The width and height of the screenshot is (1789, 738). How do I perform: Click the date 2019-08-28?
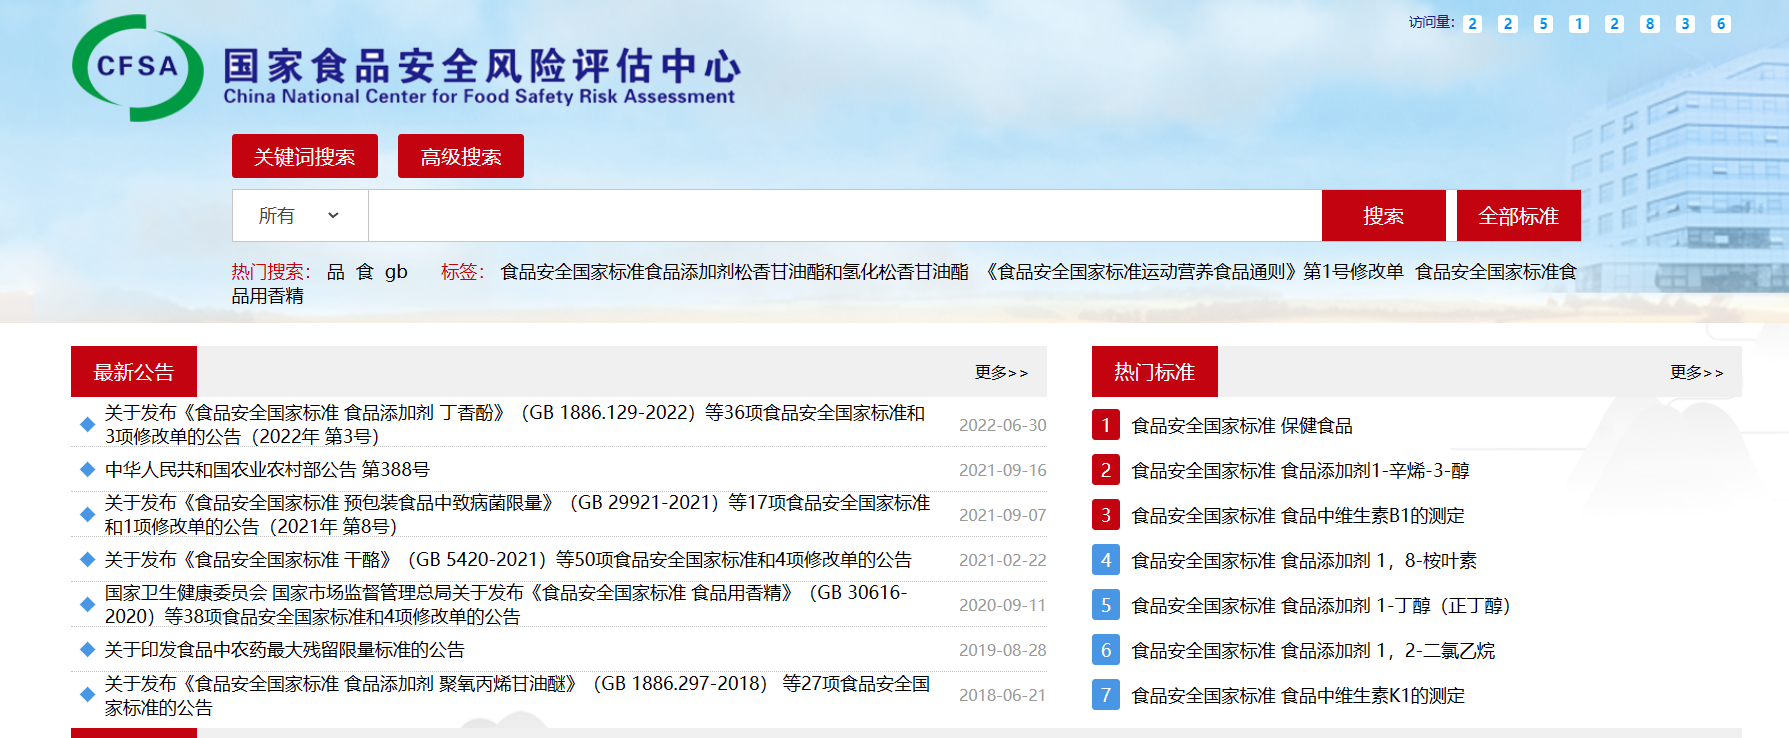click(x=1003, y=650)
